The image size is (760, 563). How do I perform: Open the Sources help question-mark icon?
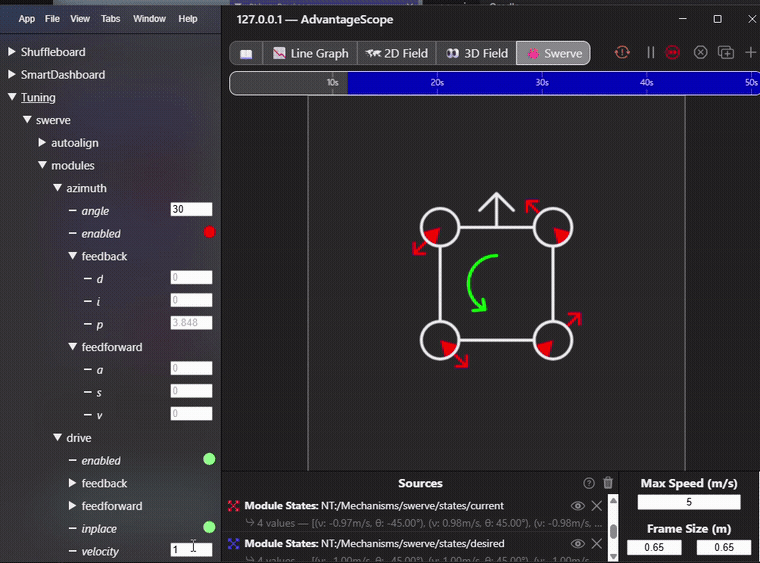[589, 483]
